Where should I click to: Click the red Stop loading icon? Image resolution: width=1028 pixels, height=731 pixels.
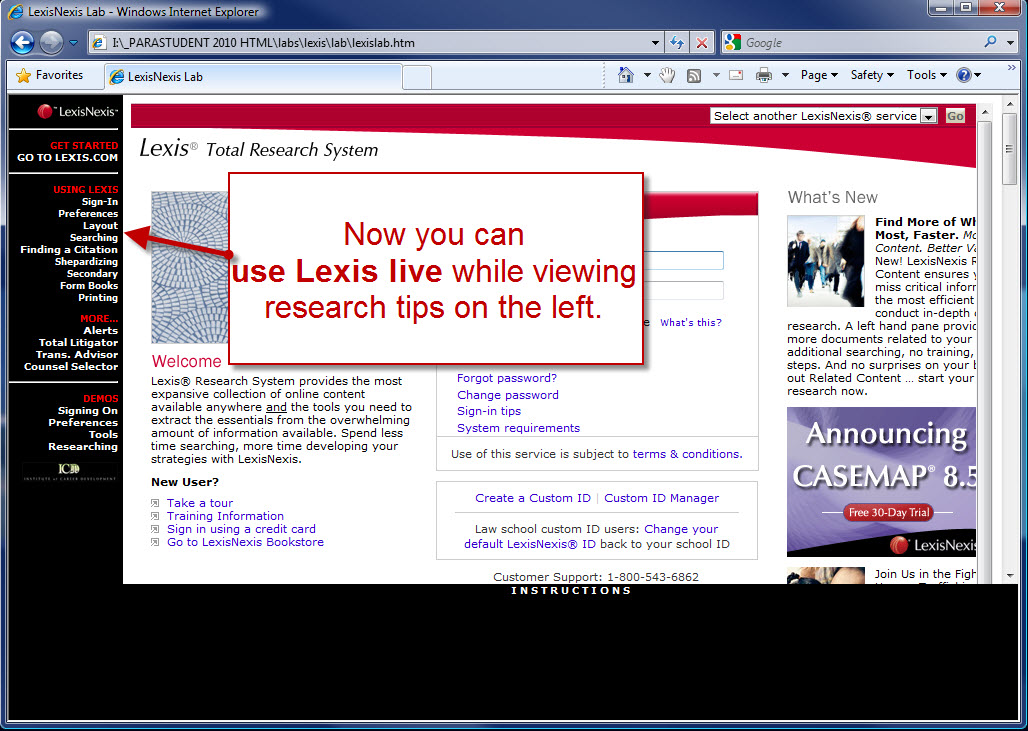(x=699, y=42)
